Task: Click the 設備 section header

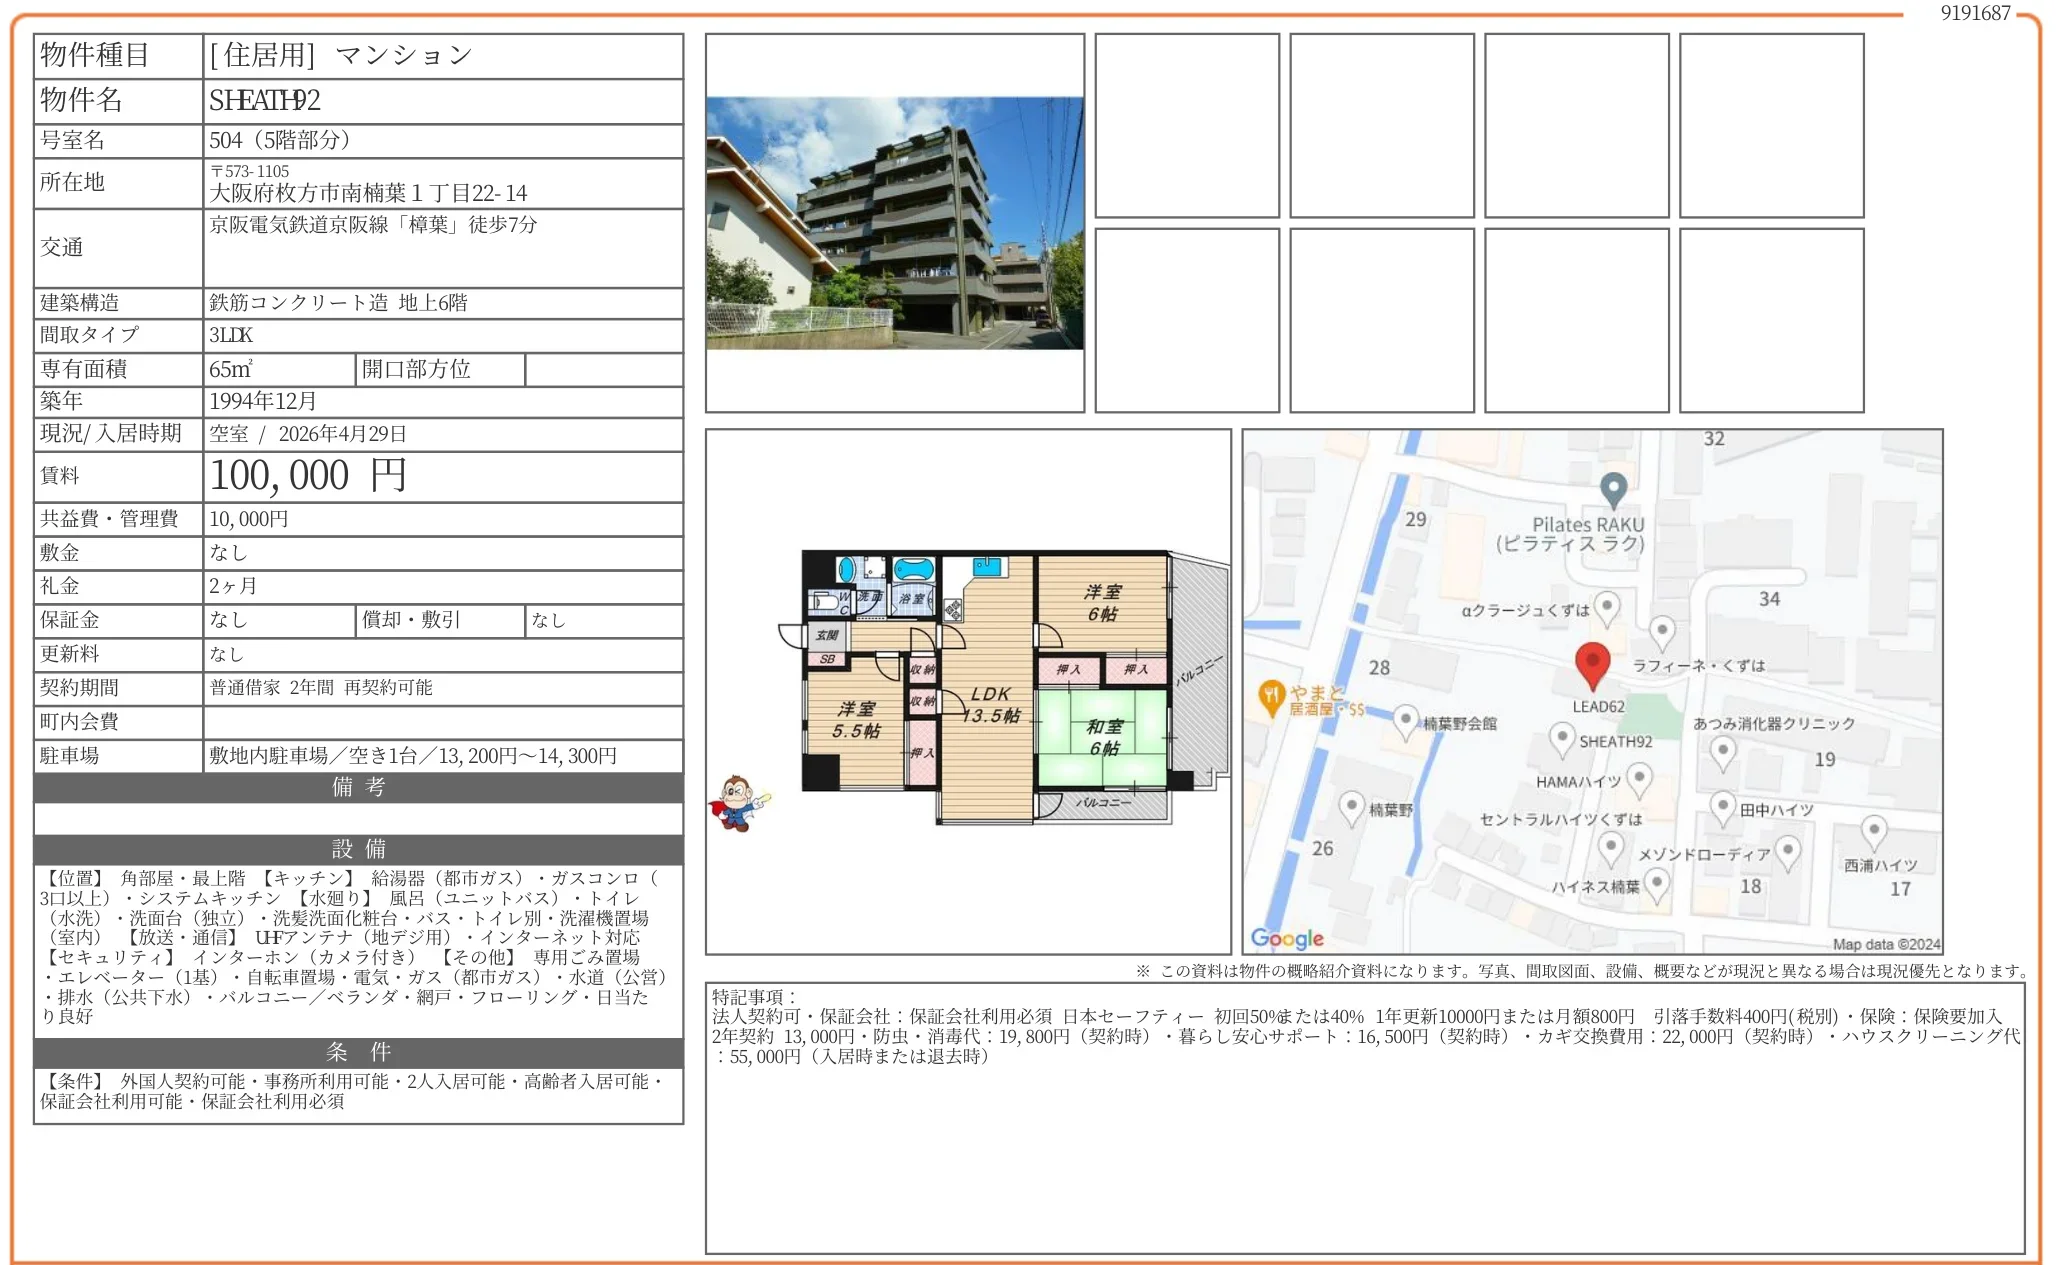Action: pyautogui.click(x=358, y=849)
